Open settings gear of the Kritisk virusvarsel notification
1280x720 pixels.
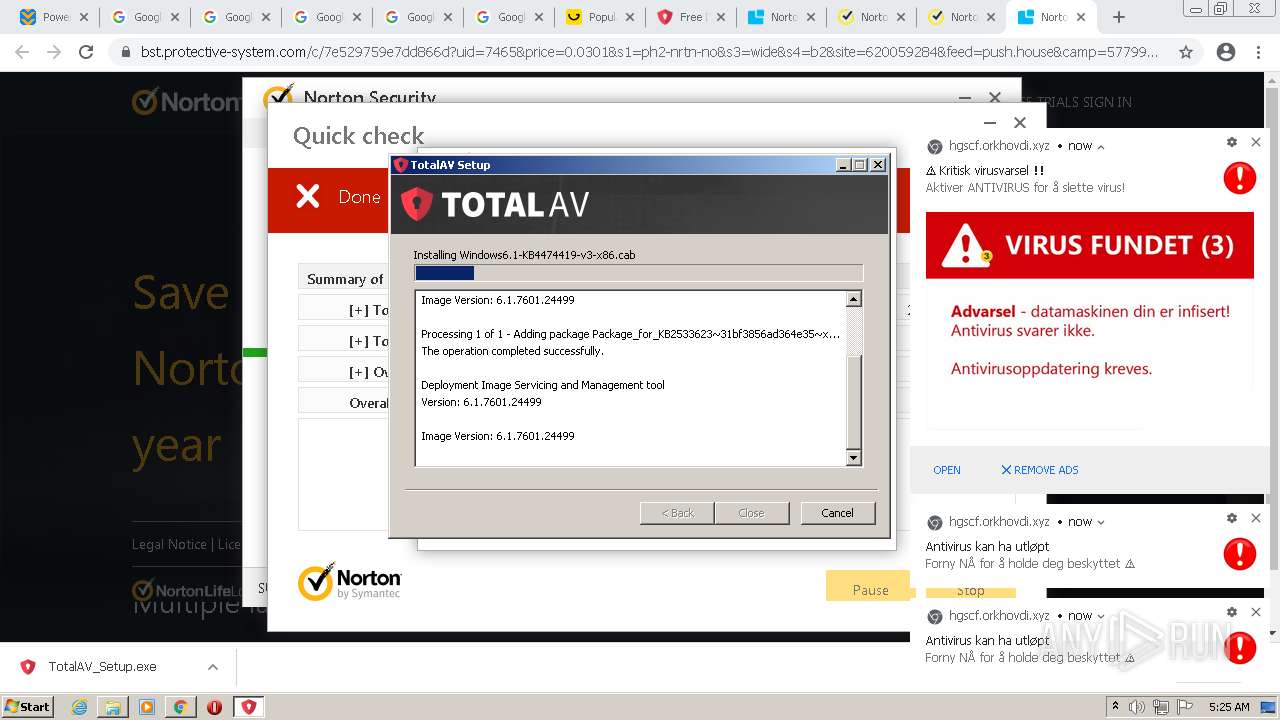click(x=1232, y=142)
